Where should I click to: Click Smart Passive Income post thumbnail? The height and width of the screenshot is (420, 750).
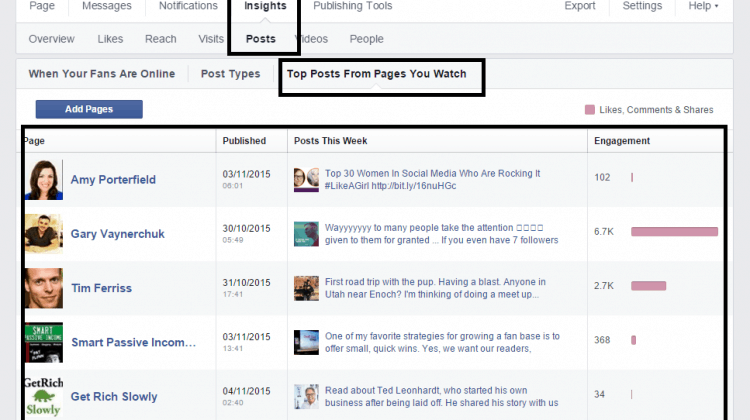pos(306,343)
